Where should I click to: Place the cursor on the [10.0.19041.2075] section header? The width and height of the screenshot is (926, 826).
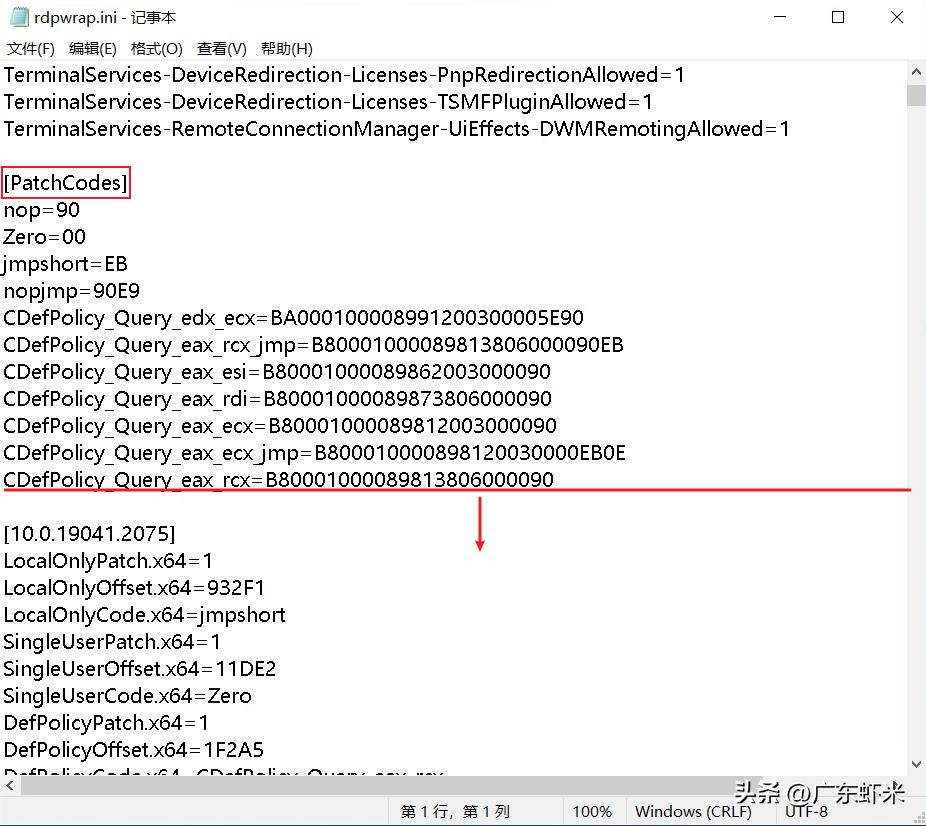pos(88,533)
